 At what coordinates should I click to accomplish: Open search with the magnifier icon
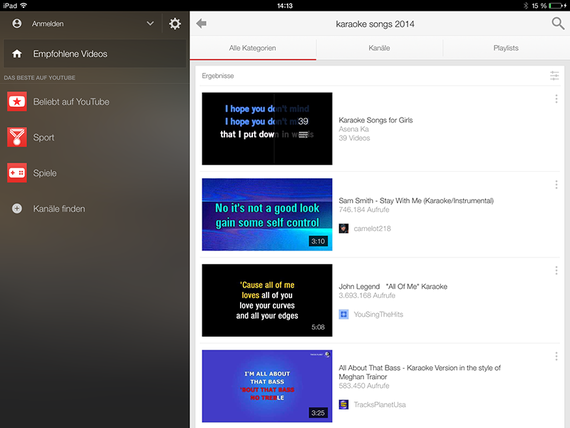[558, 24]
